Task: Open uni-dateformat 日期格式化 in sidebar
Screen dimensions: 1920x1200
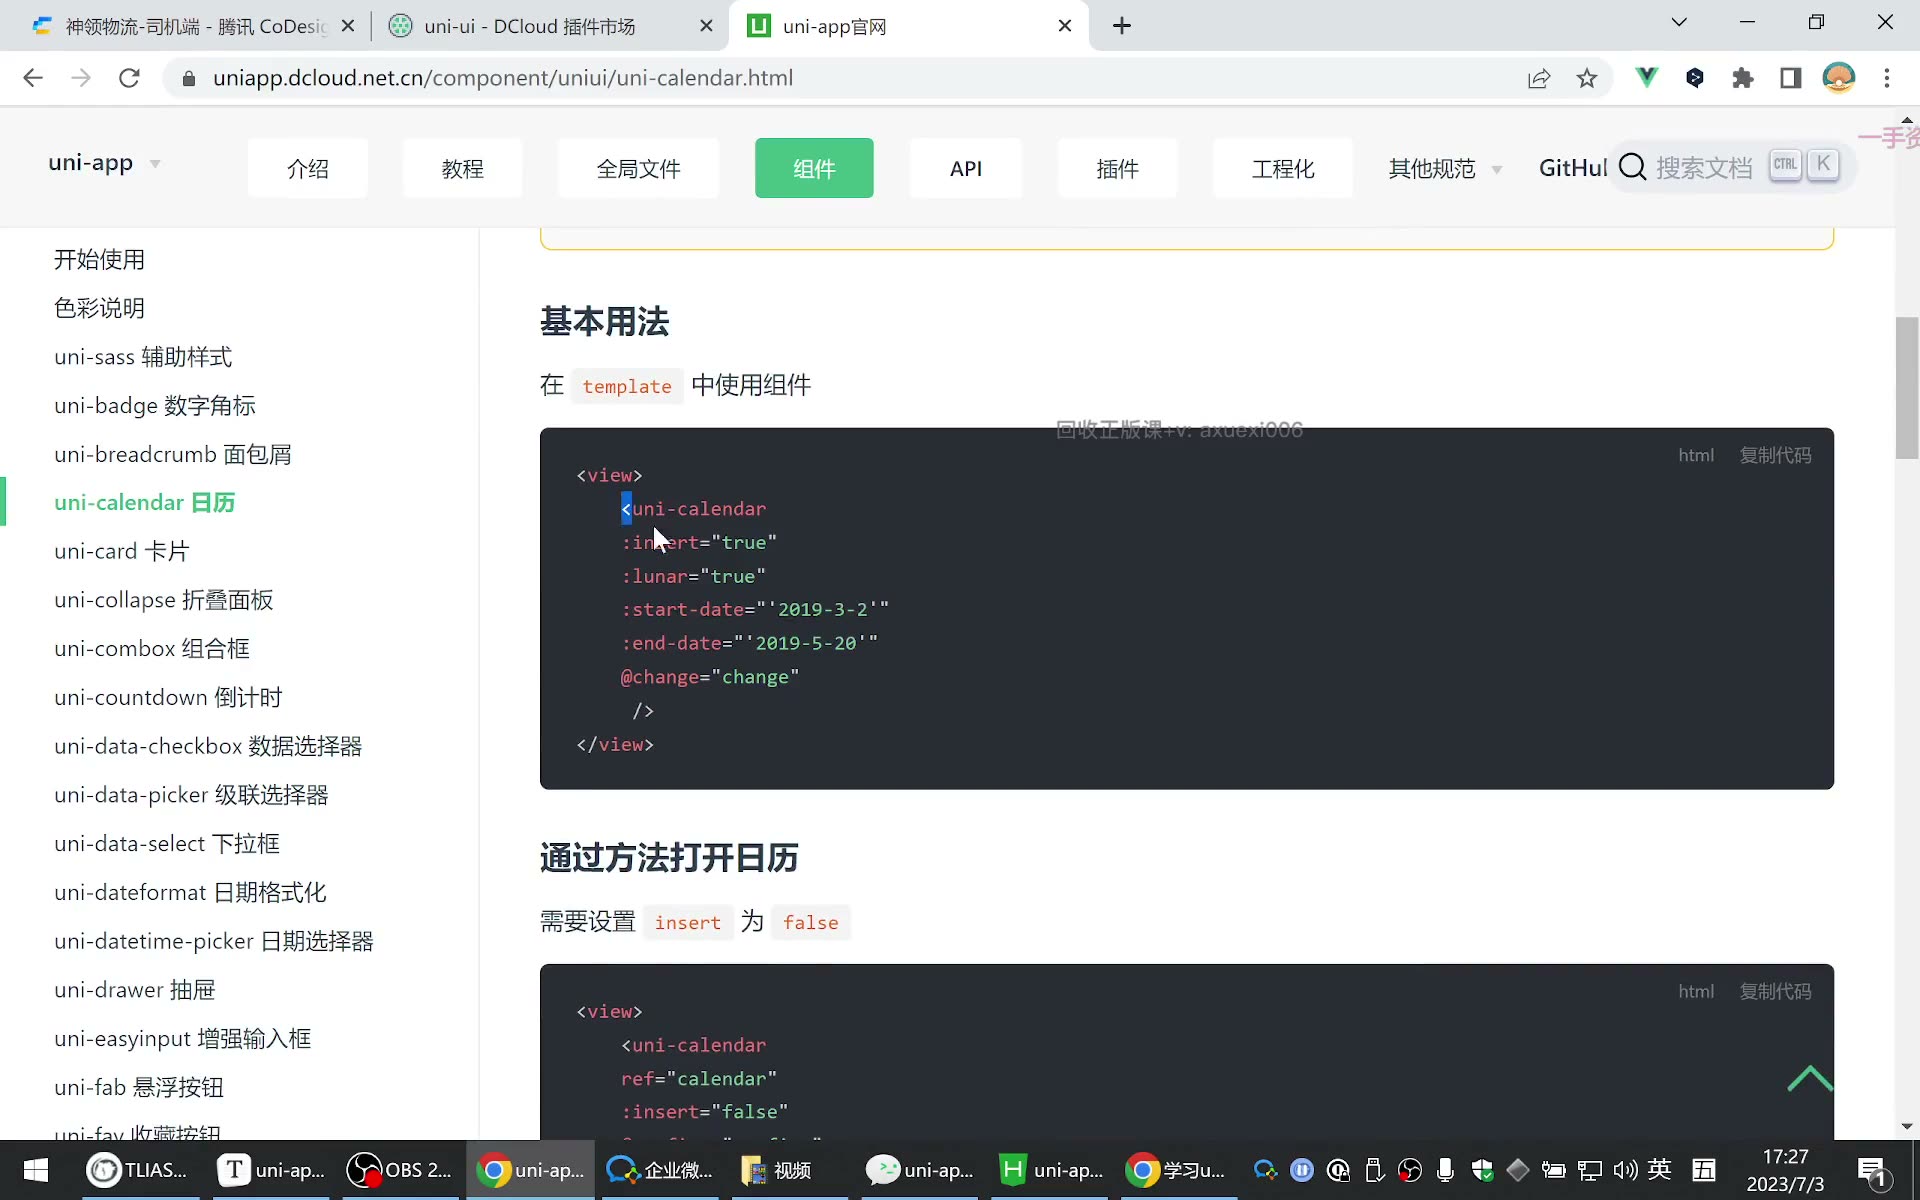Action: tap(190, 893)
